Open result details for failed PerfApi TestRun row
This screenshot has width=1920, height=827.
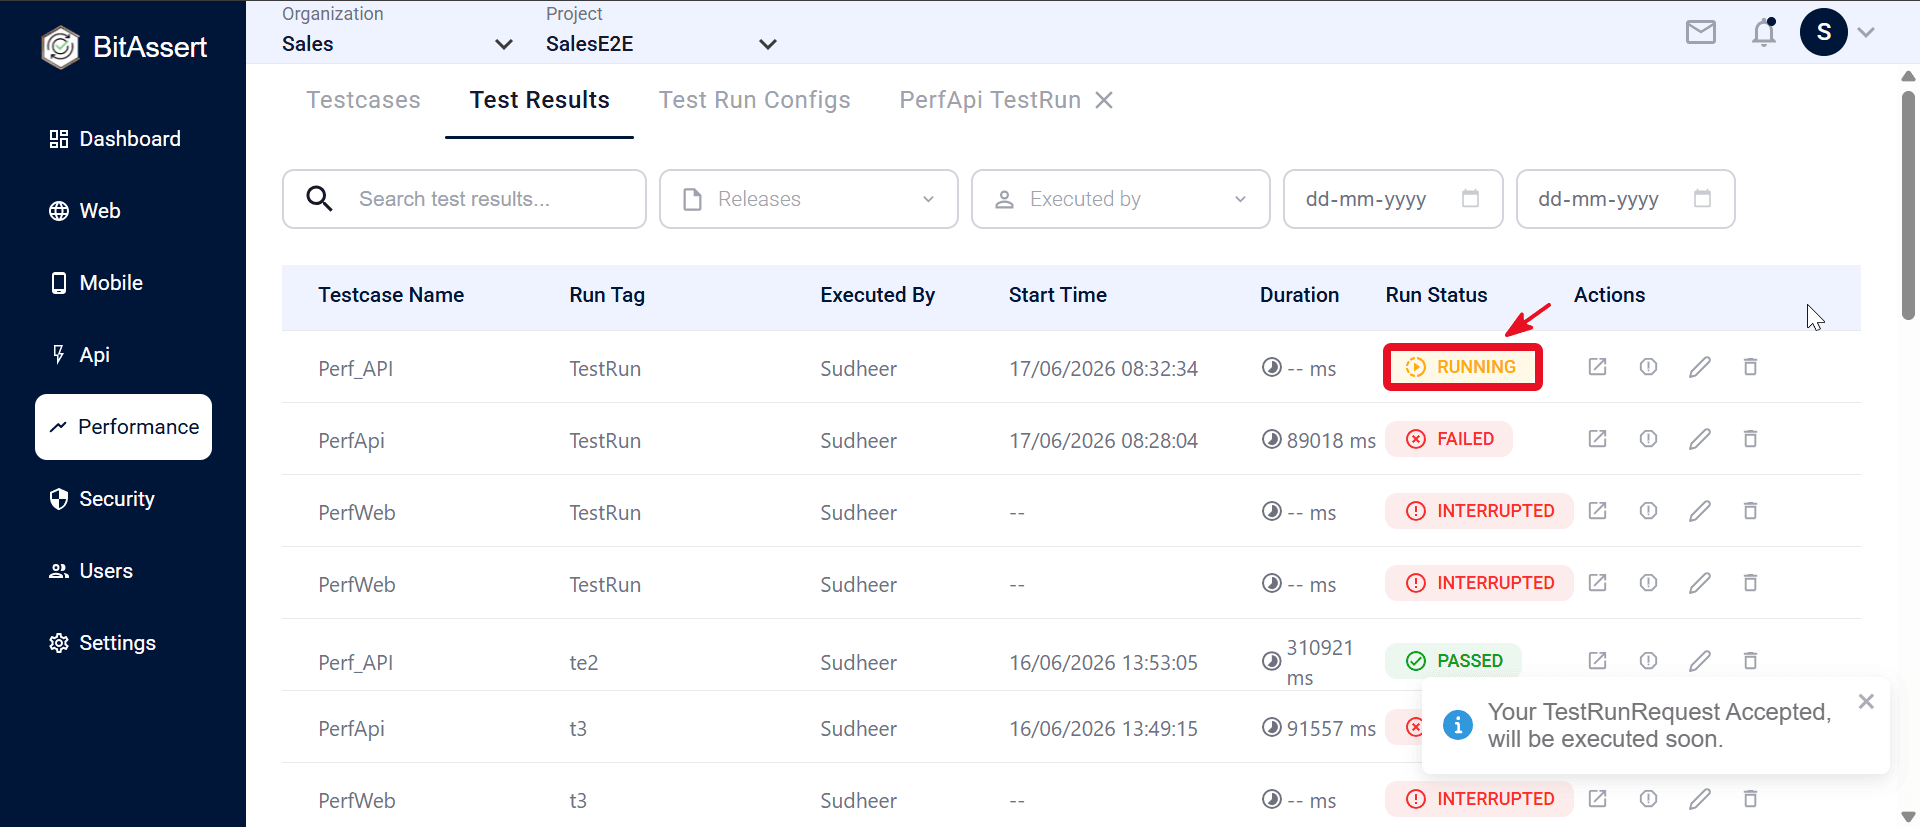1597,439
